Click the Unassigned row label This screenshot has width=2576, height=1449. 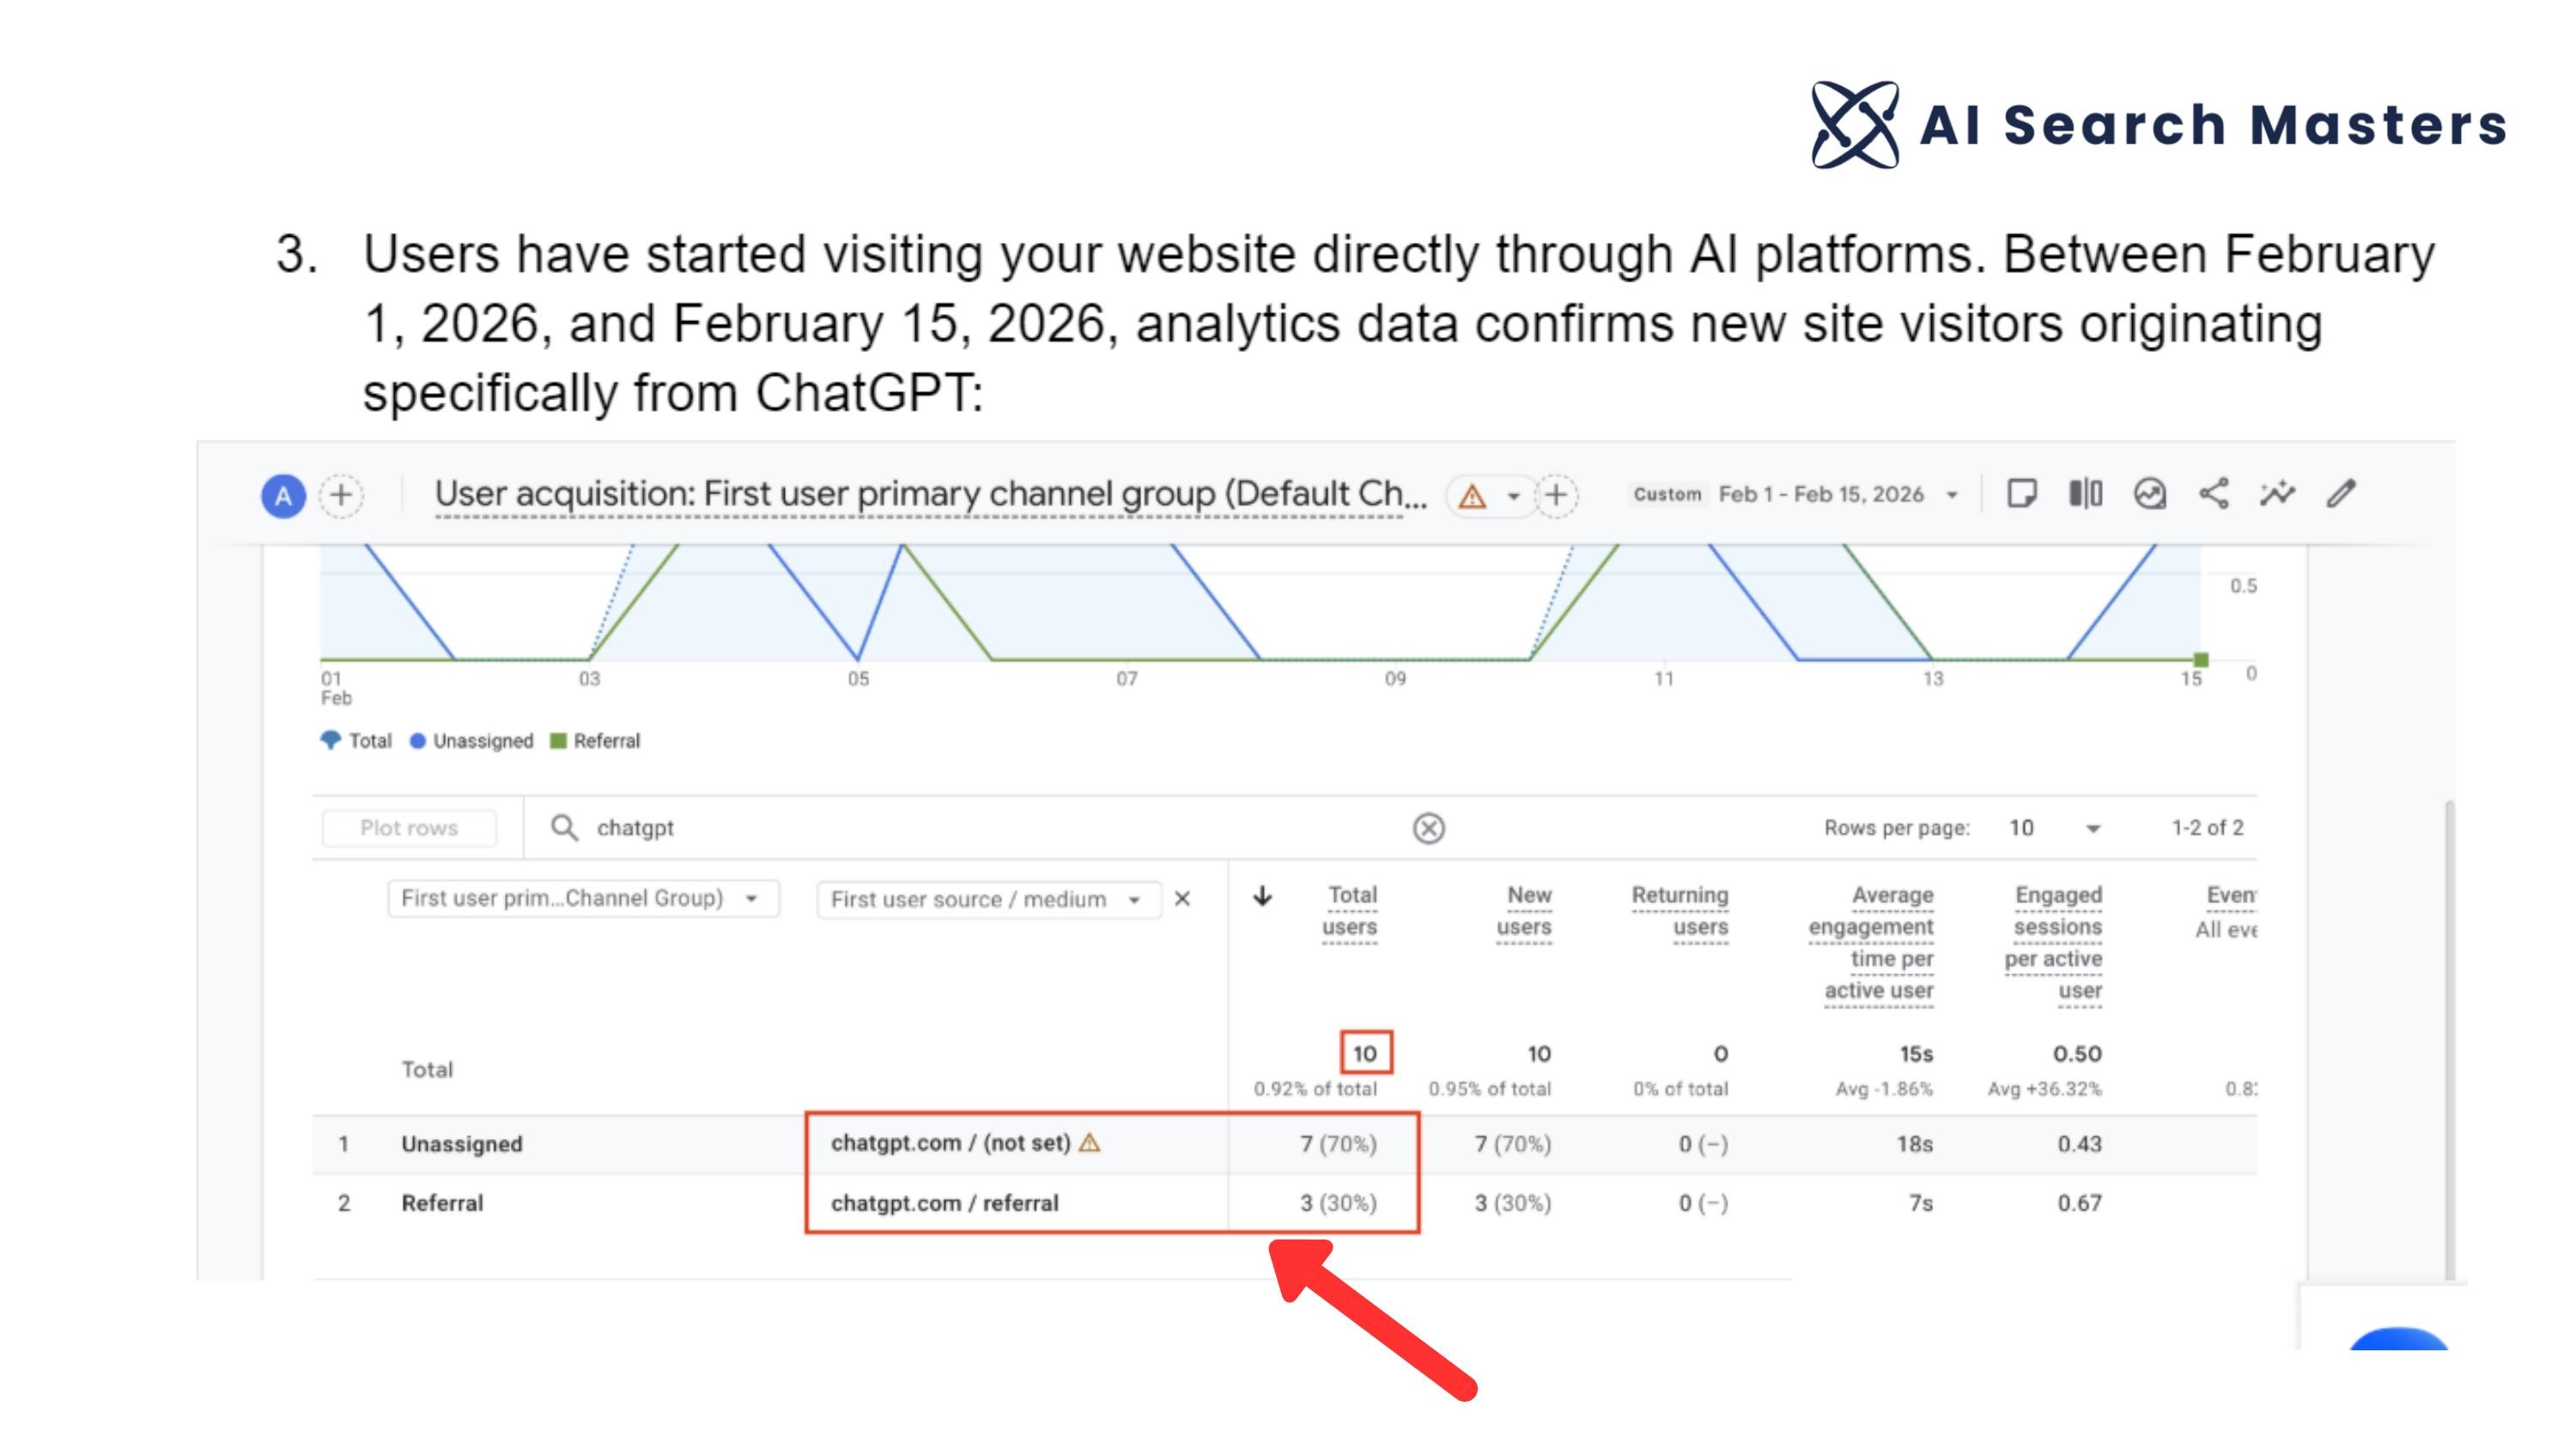(x=462, y=1144)
